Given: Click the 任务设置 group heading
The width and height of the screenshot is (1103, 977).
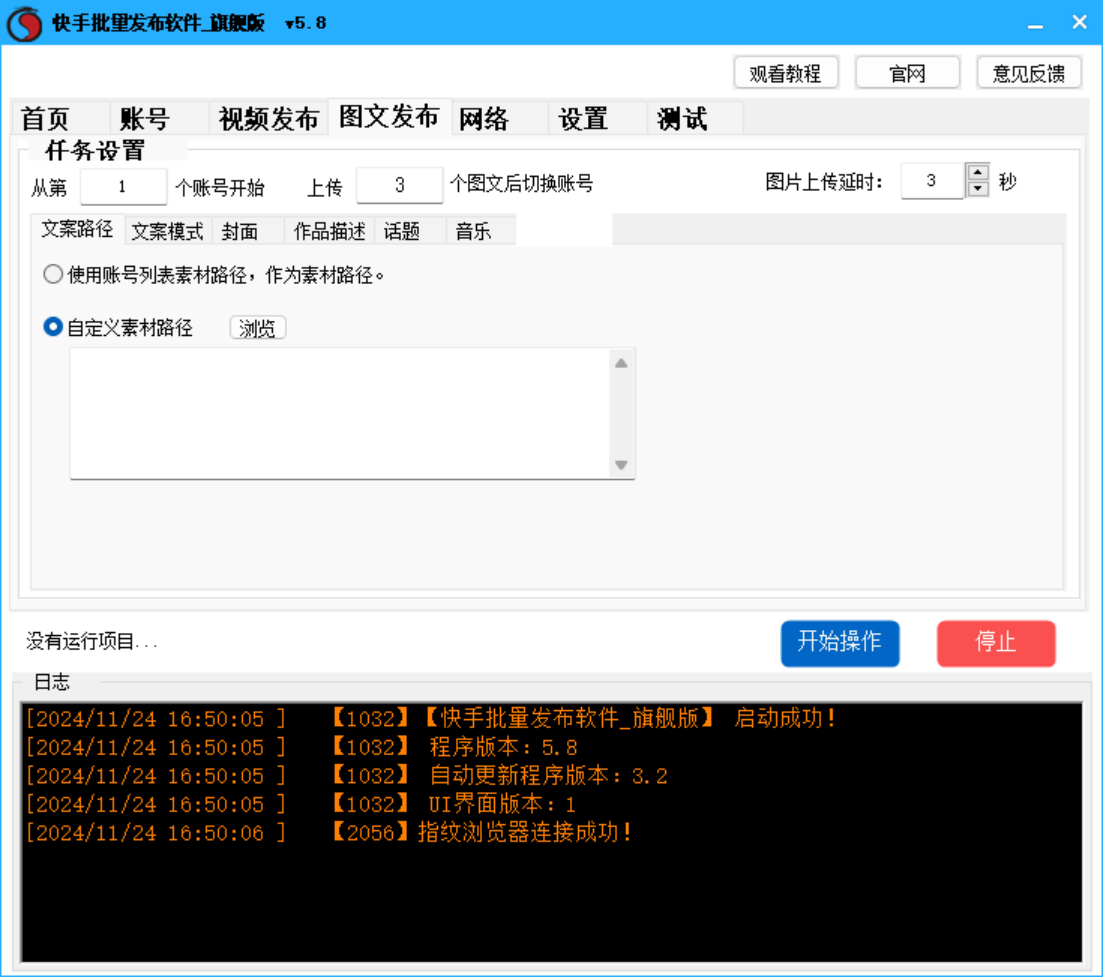Looking at the screenshot, I should 95,150.
